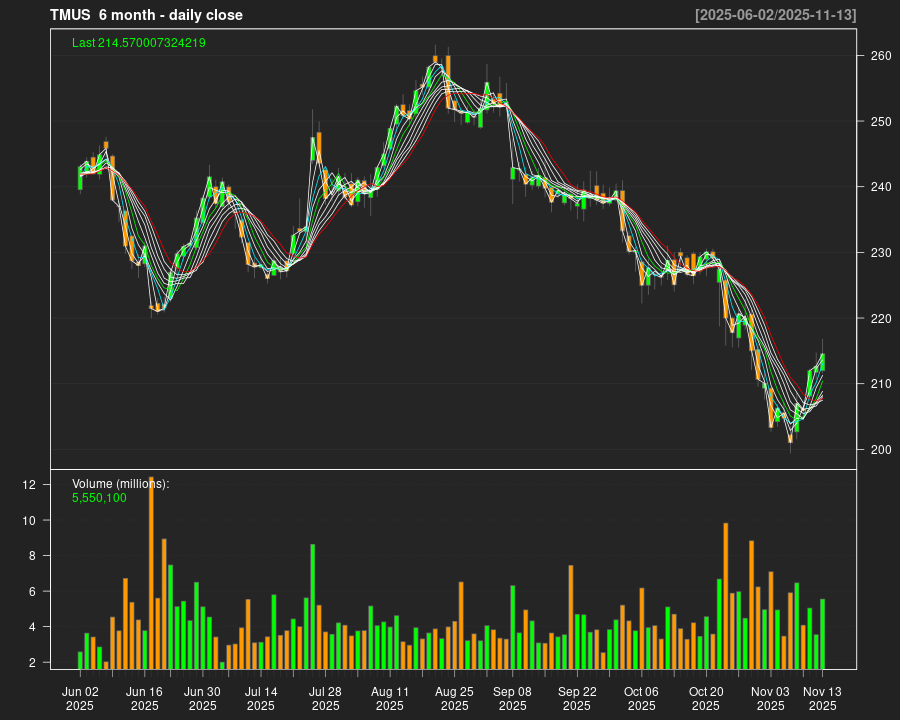Screen dimensions: 900x720
Task: Click the 240 price axis label
Action: pyautogui.click(x=880, y=187)
